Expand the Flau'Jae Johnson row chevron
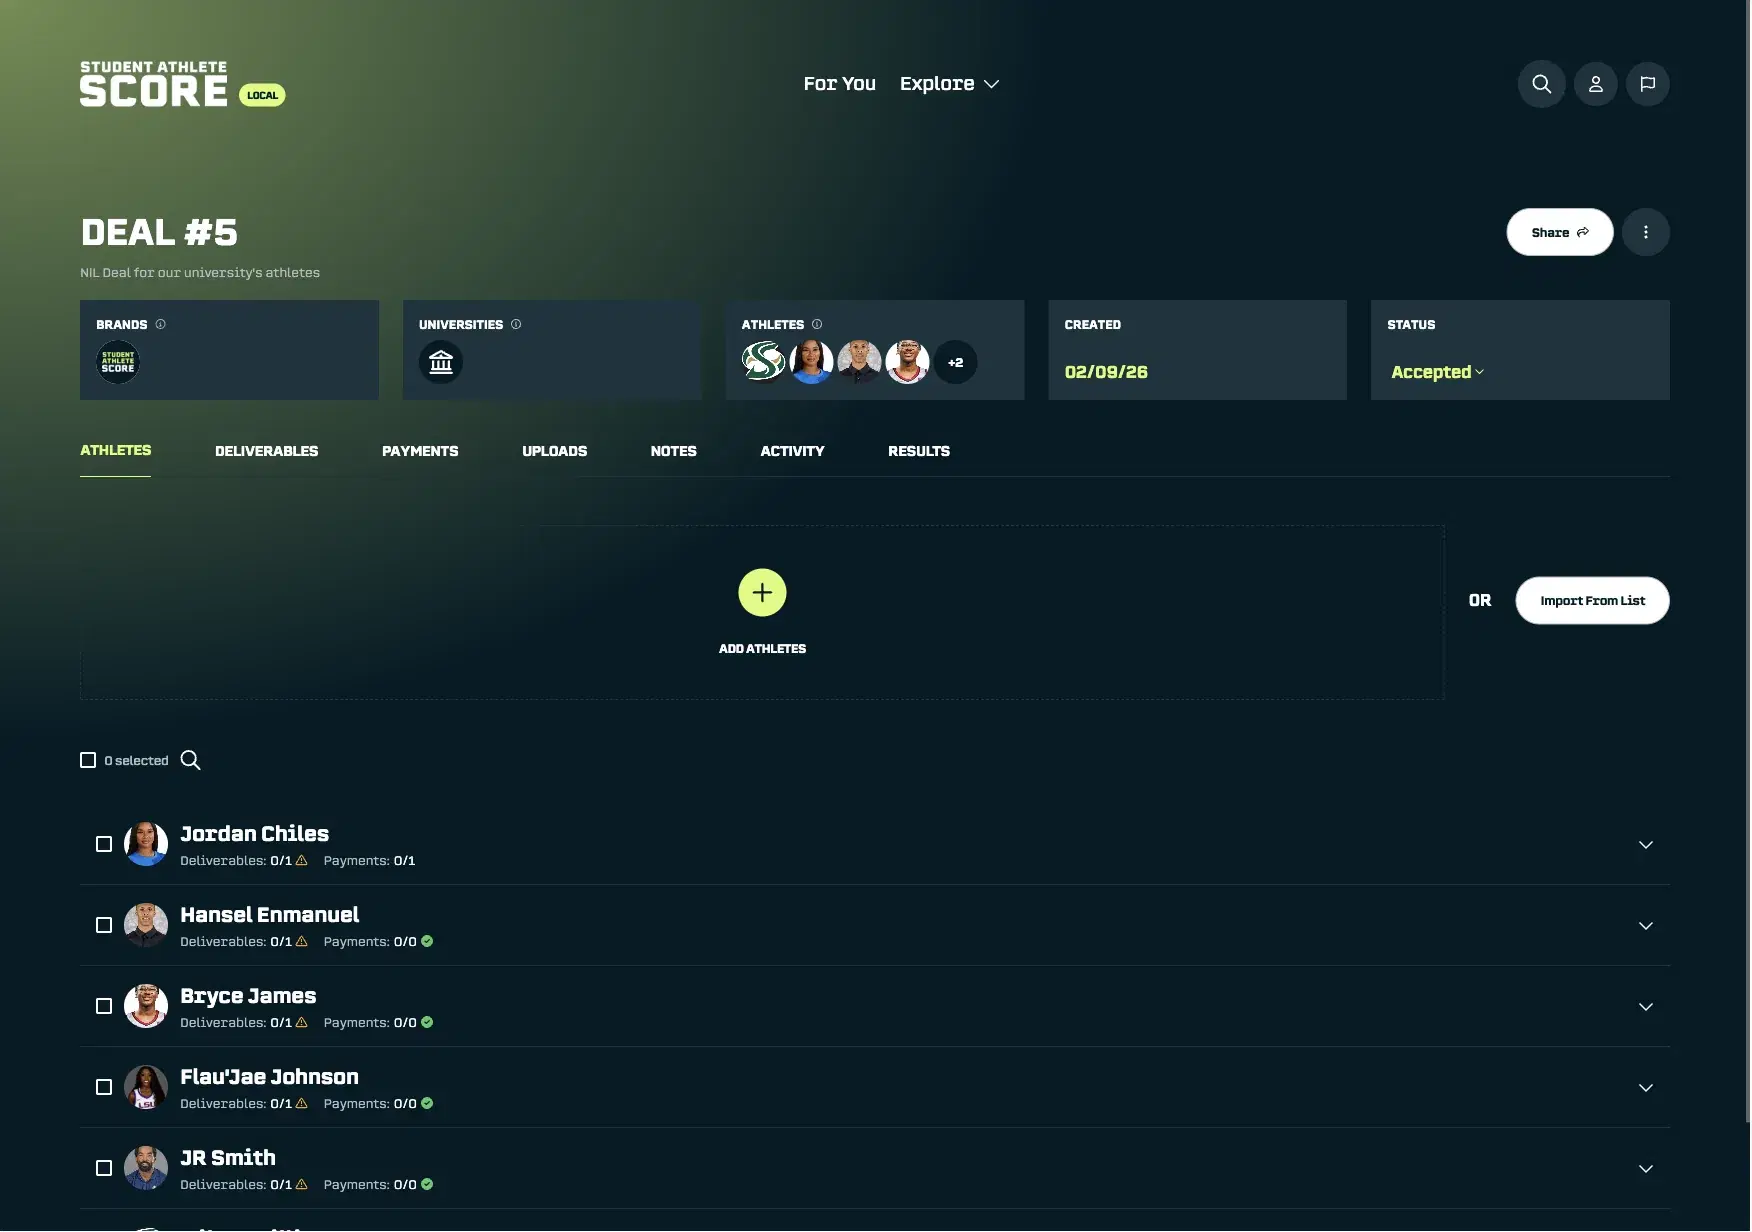1752x1232 pixels. [1645, 1088]
